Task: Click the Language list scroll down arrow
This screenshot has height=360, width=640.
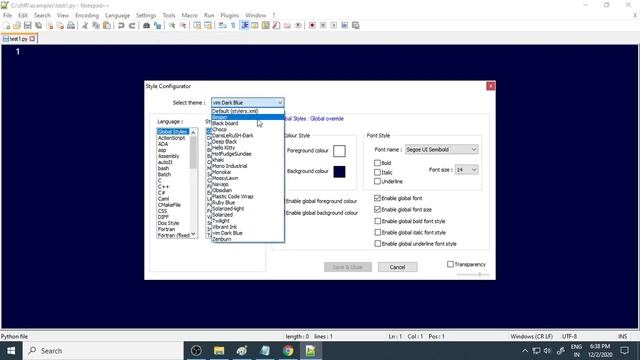Action: pos(193,235)
